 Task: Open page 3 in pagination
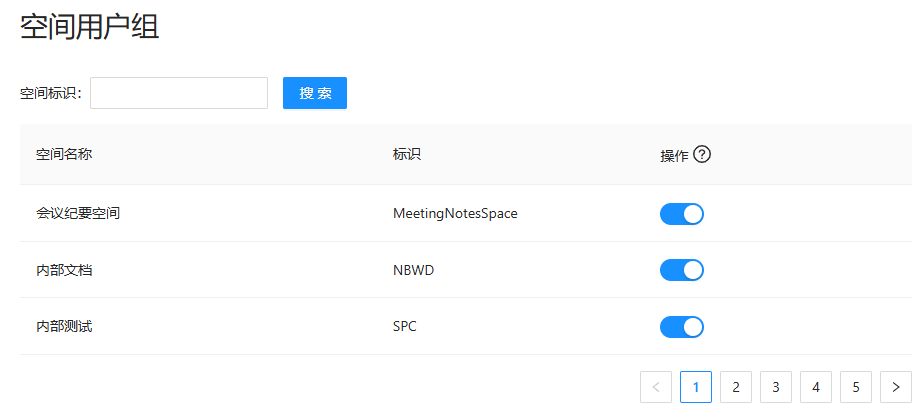[x=776, y=387]
